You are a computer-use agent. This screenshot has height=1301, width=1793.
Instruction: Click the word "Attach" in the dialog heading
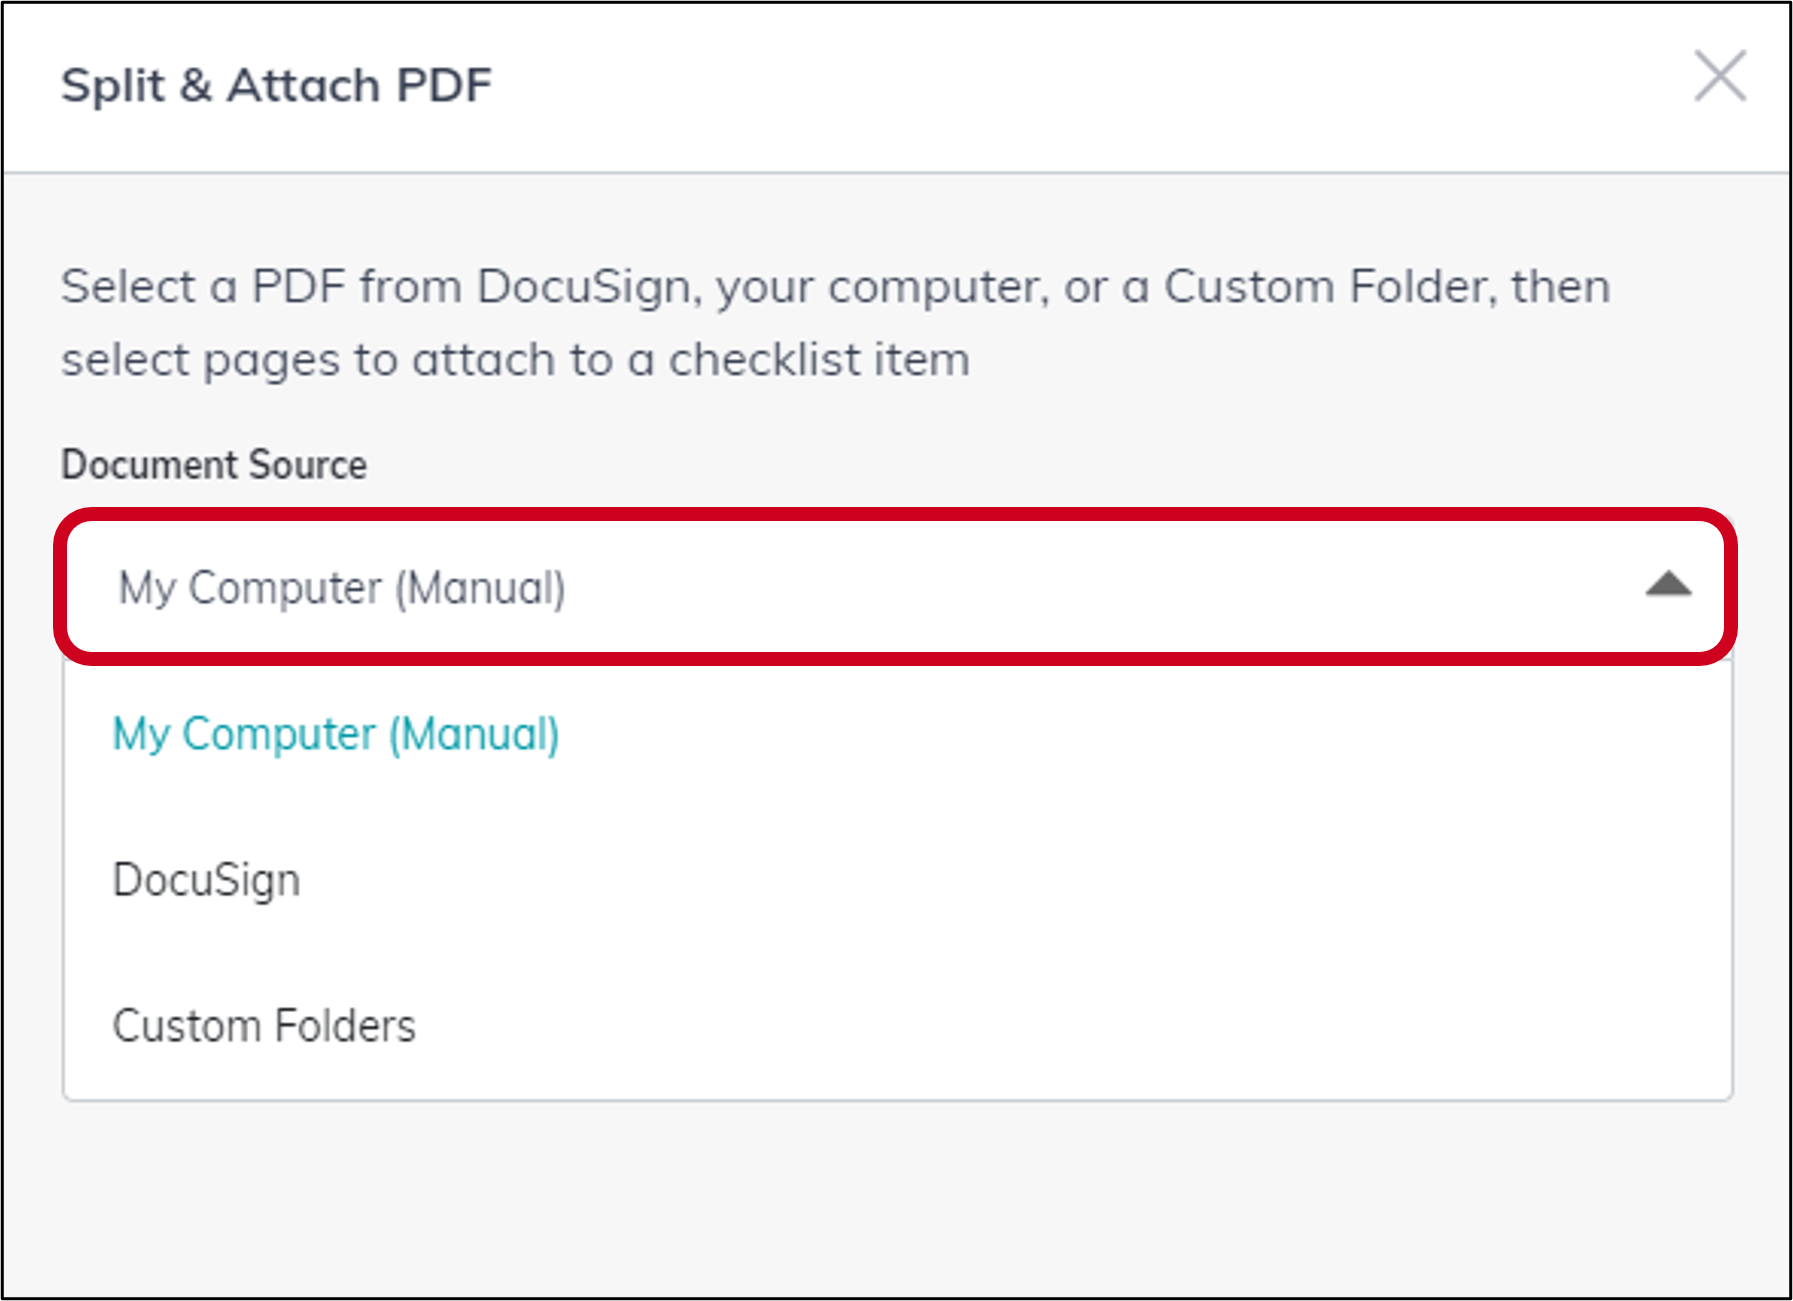coord(304,85)
